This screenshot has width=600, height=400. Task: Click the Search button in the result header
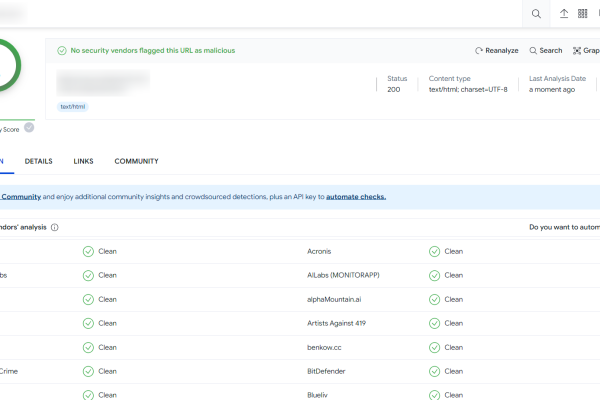pos(546,51)
